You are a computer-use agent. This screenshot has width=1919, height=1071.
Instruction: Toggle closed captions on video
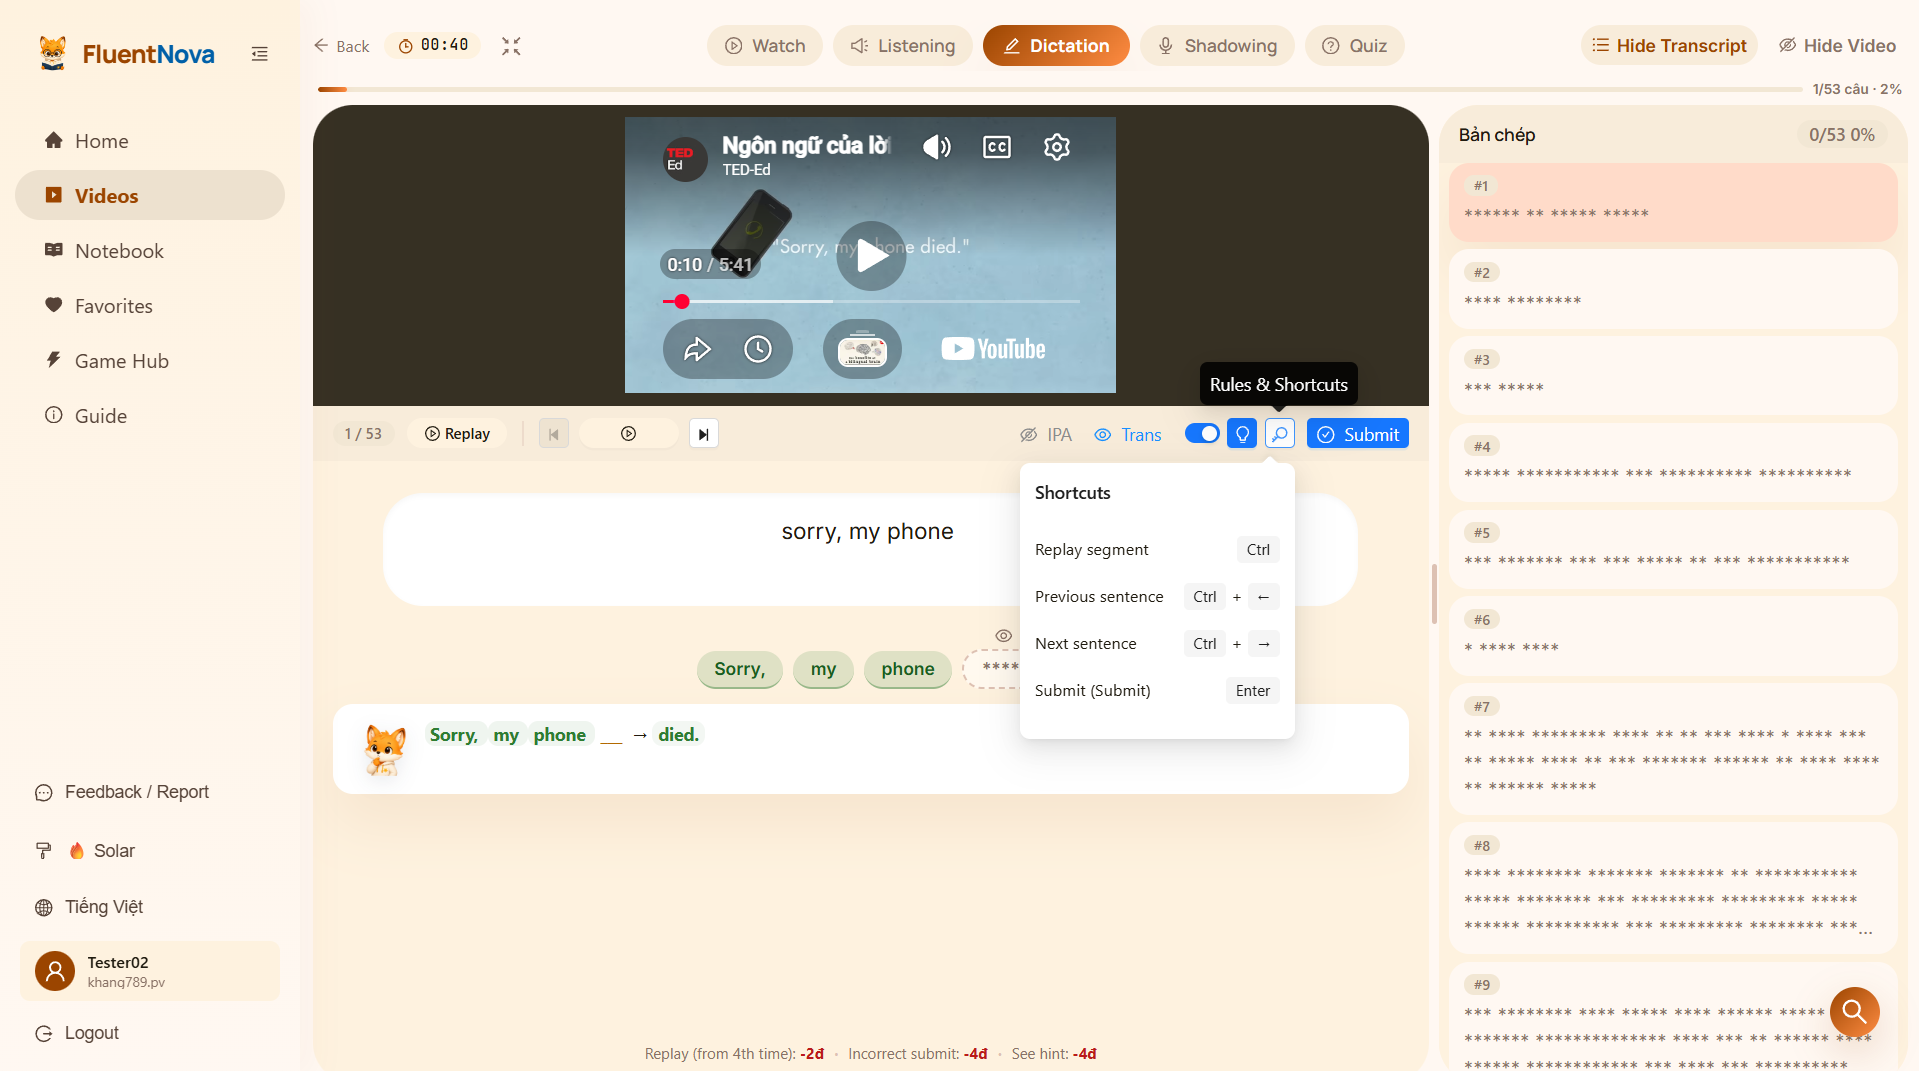[997, 147]
